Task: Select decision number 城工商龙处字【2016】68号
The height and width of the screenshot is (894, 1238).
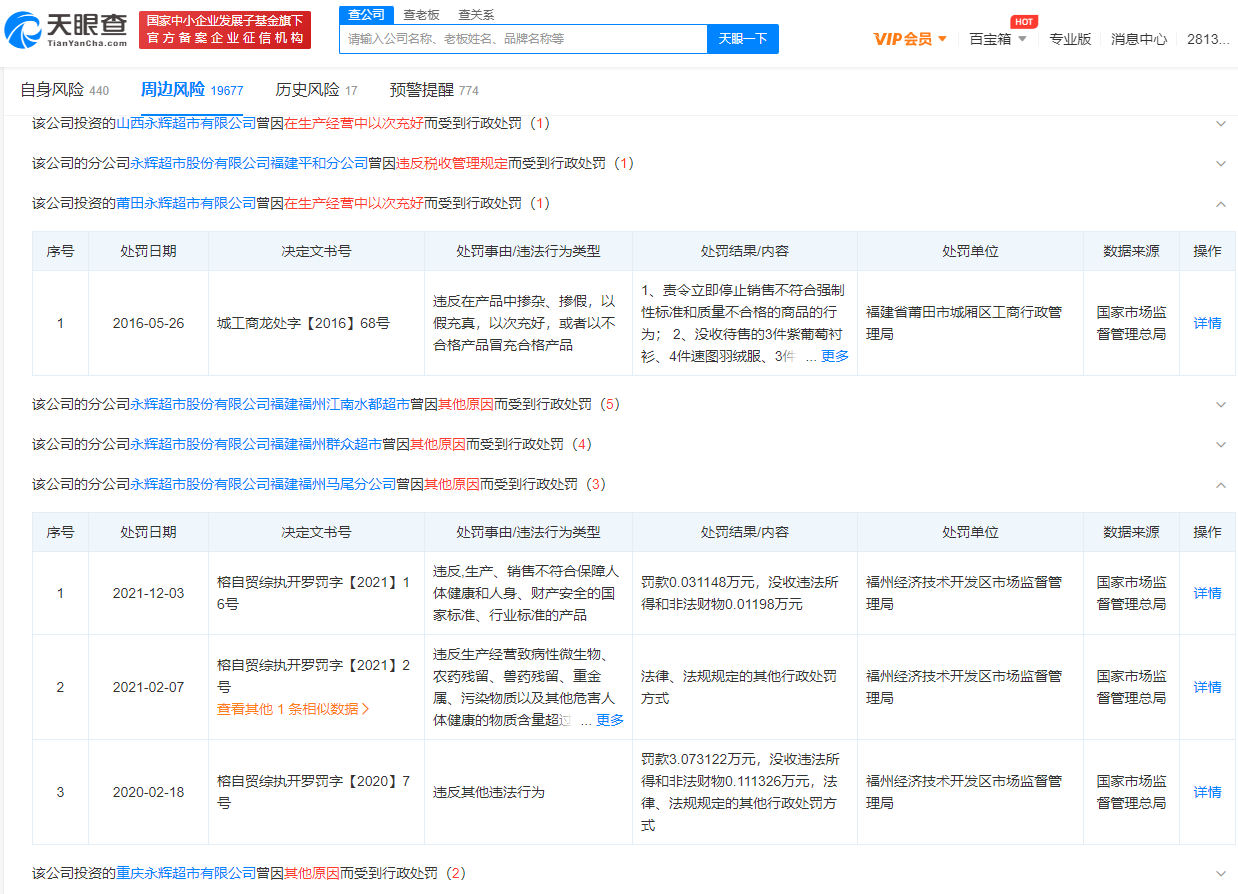Action: (x=303, y=323)
